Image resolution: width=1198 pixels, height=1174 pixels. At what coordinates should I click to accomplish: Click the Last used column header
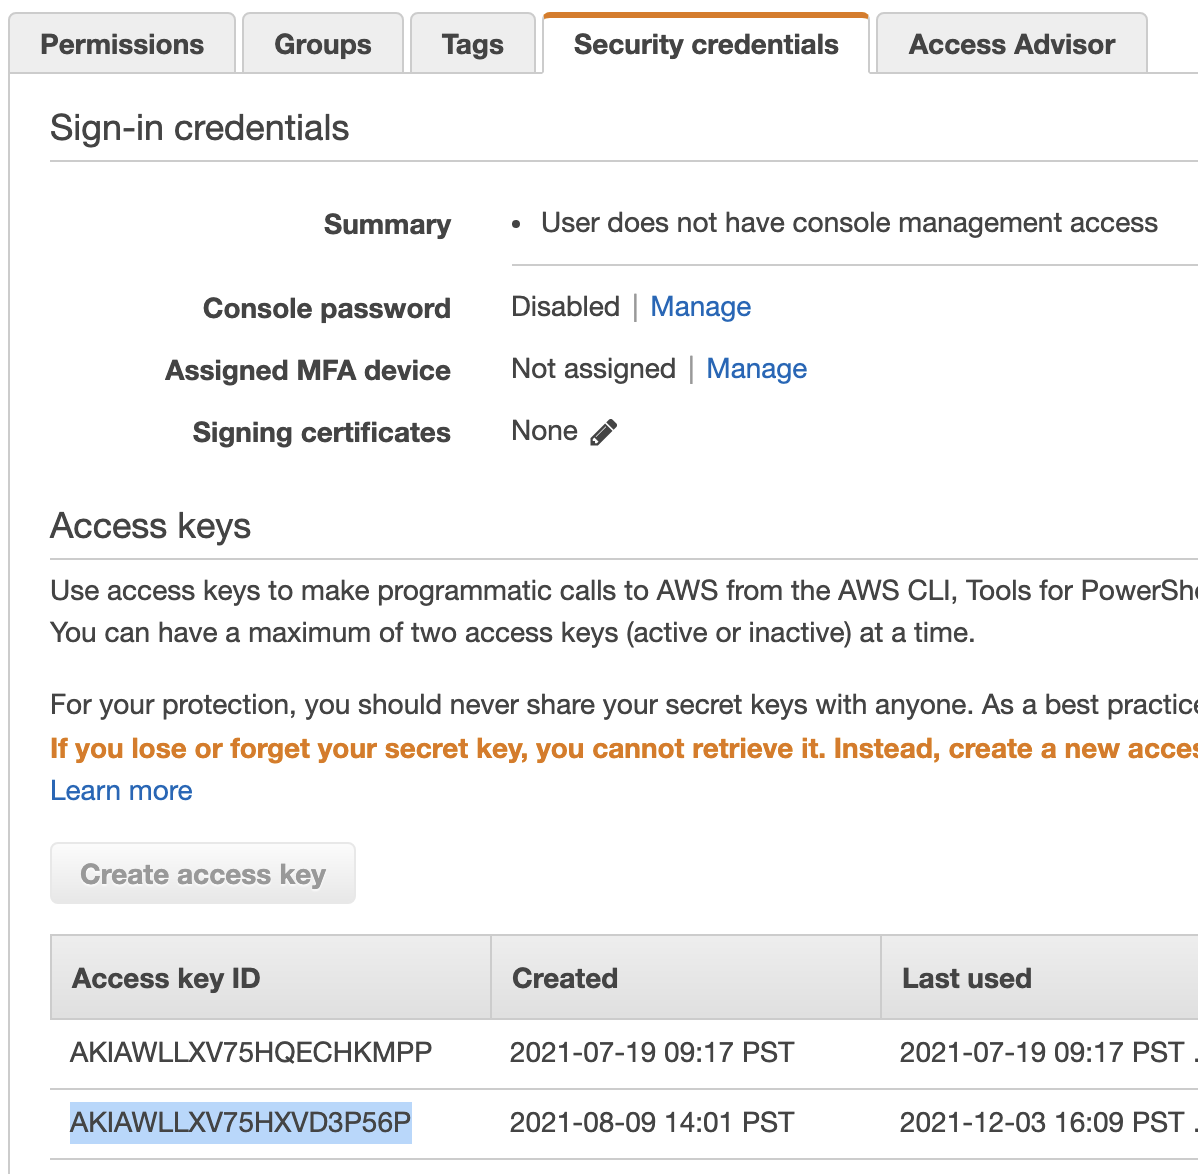[966, 978]
